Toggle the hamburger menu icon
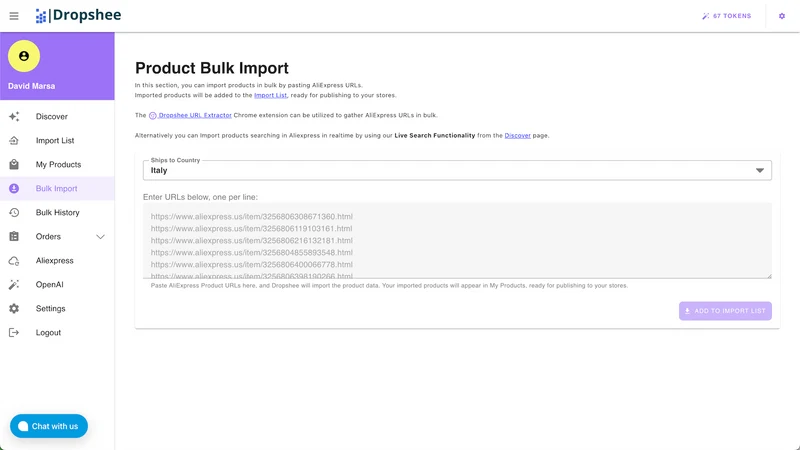 click(x=14, y=16)
